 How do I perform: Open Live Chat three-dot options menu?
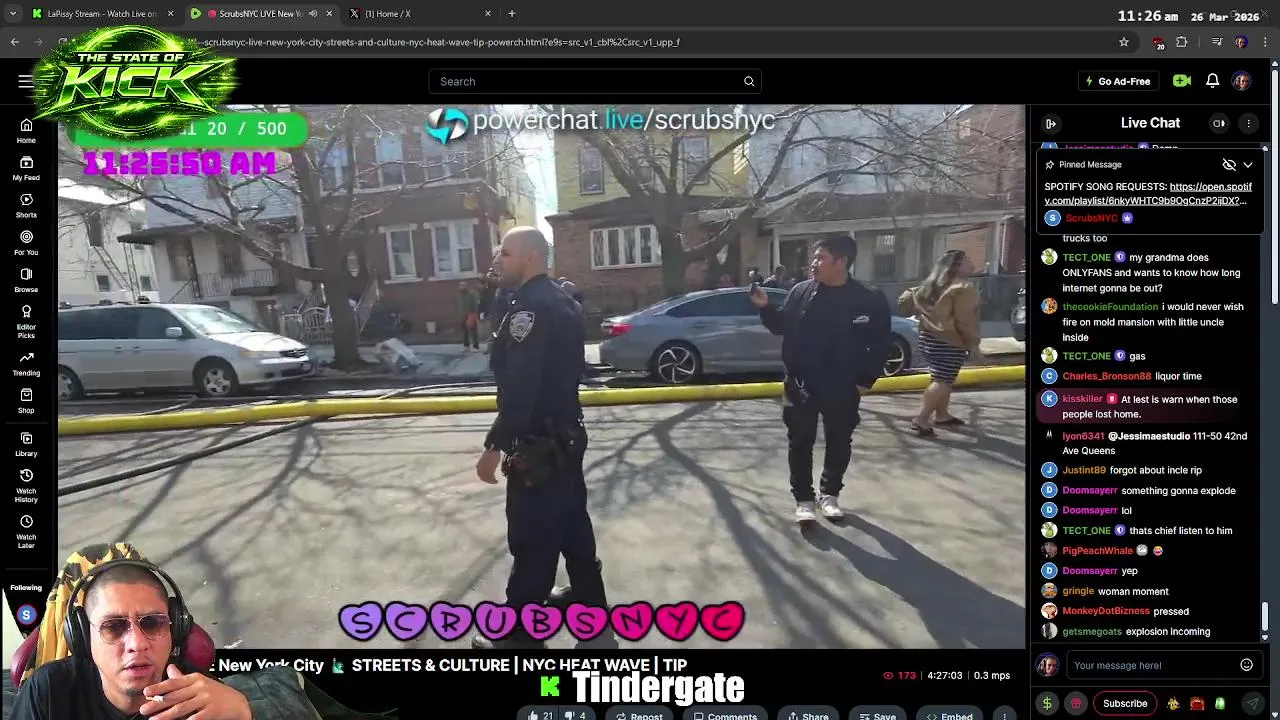1248,123
